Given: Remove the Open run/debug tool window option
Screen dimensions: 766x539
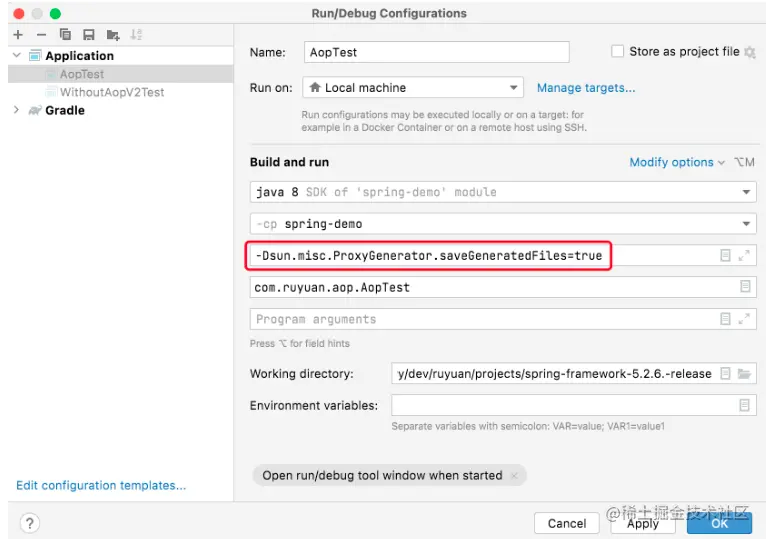Looking at the screenshot, I should 514,476.
